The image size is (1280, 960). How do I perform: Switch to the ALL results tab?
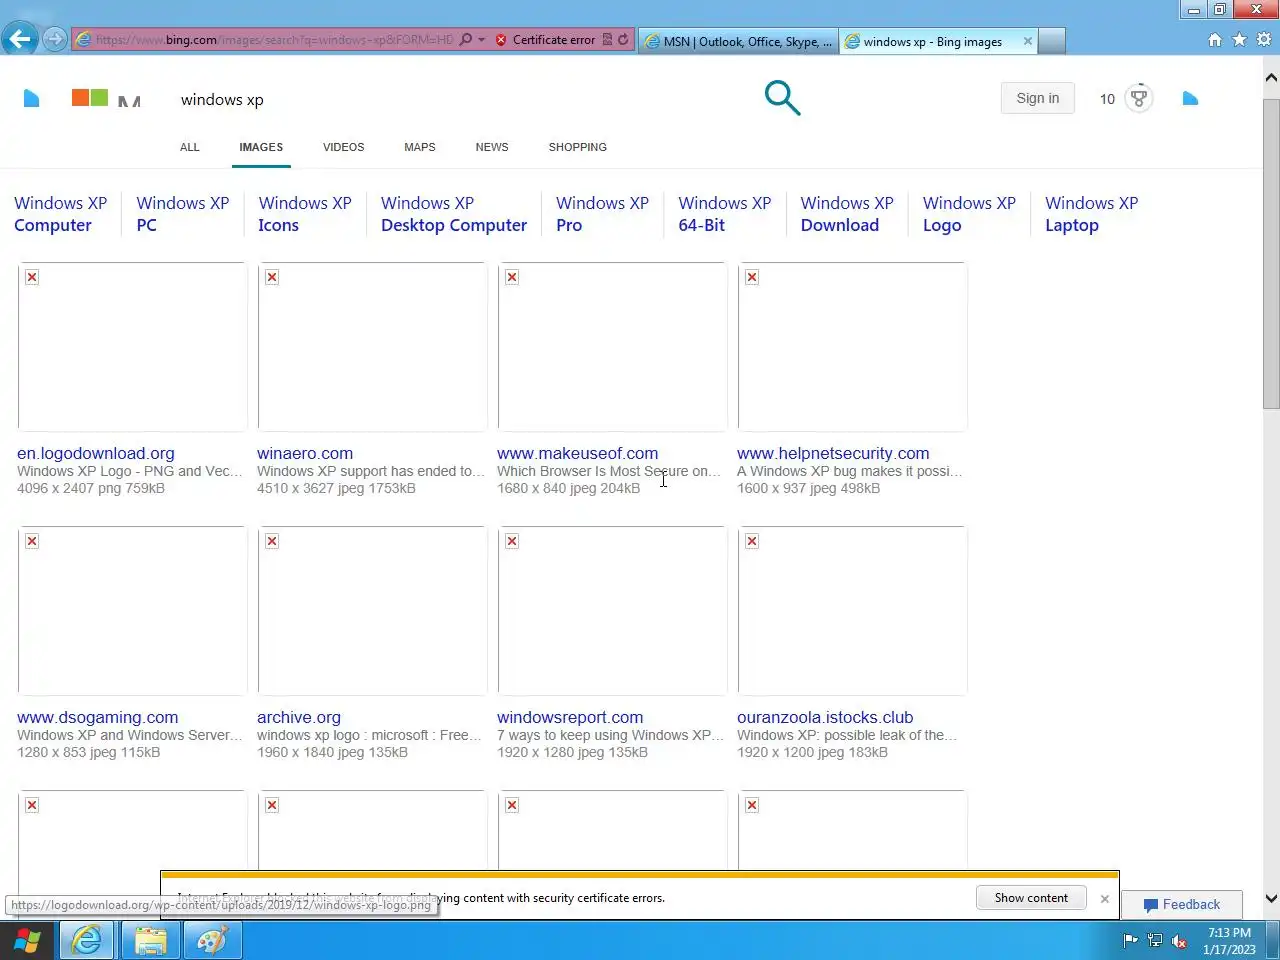pos(190,147)
